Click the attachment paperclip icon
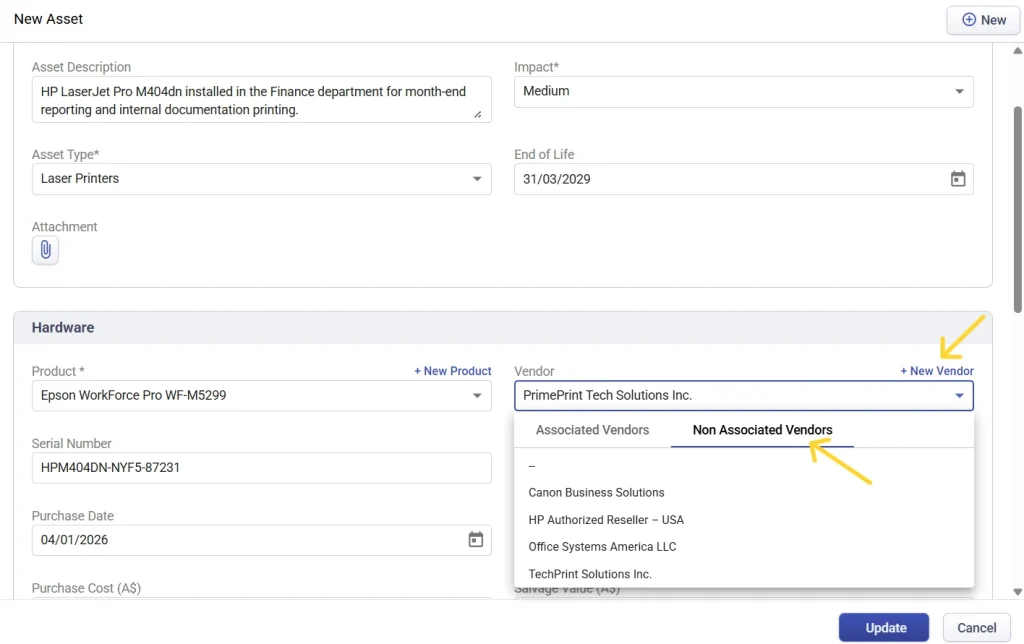Image resolution: width=1024 pixels, height=644 pixels. 45,250
